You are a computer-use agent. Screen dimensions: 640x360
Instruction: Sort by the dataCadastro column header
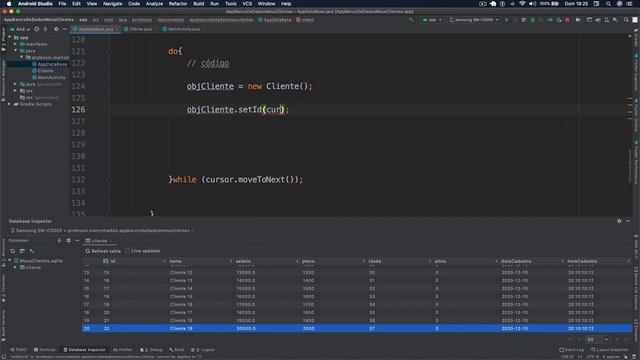pyautogui.click(x=516, y=261)
